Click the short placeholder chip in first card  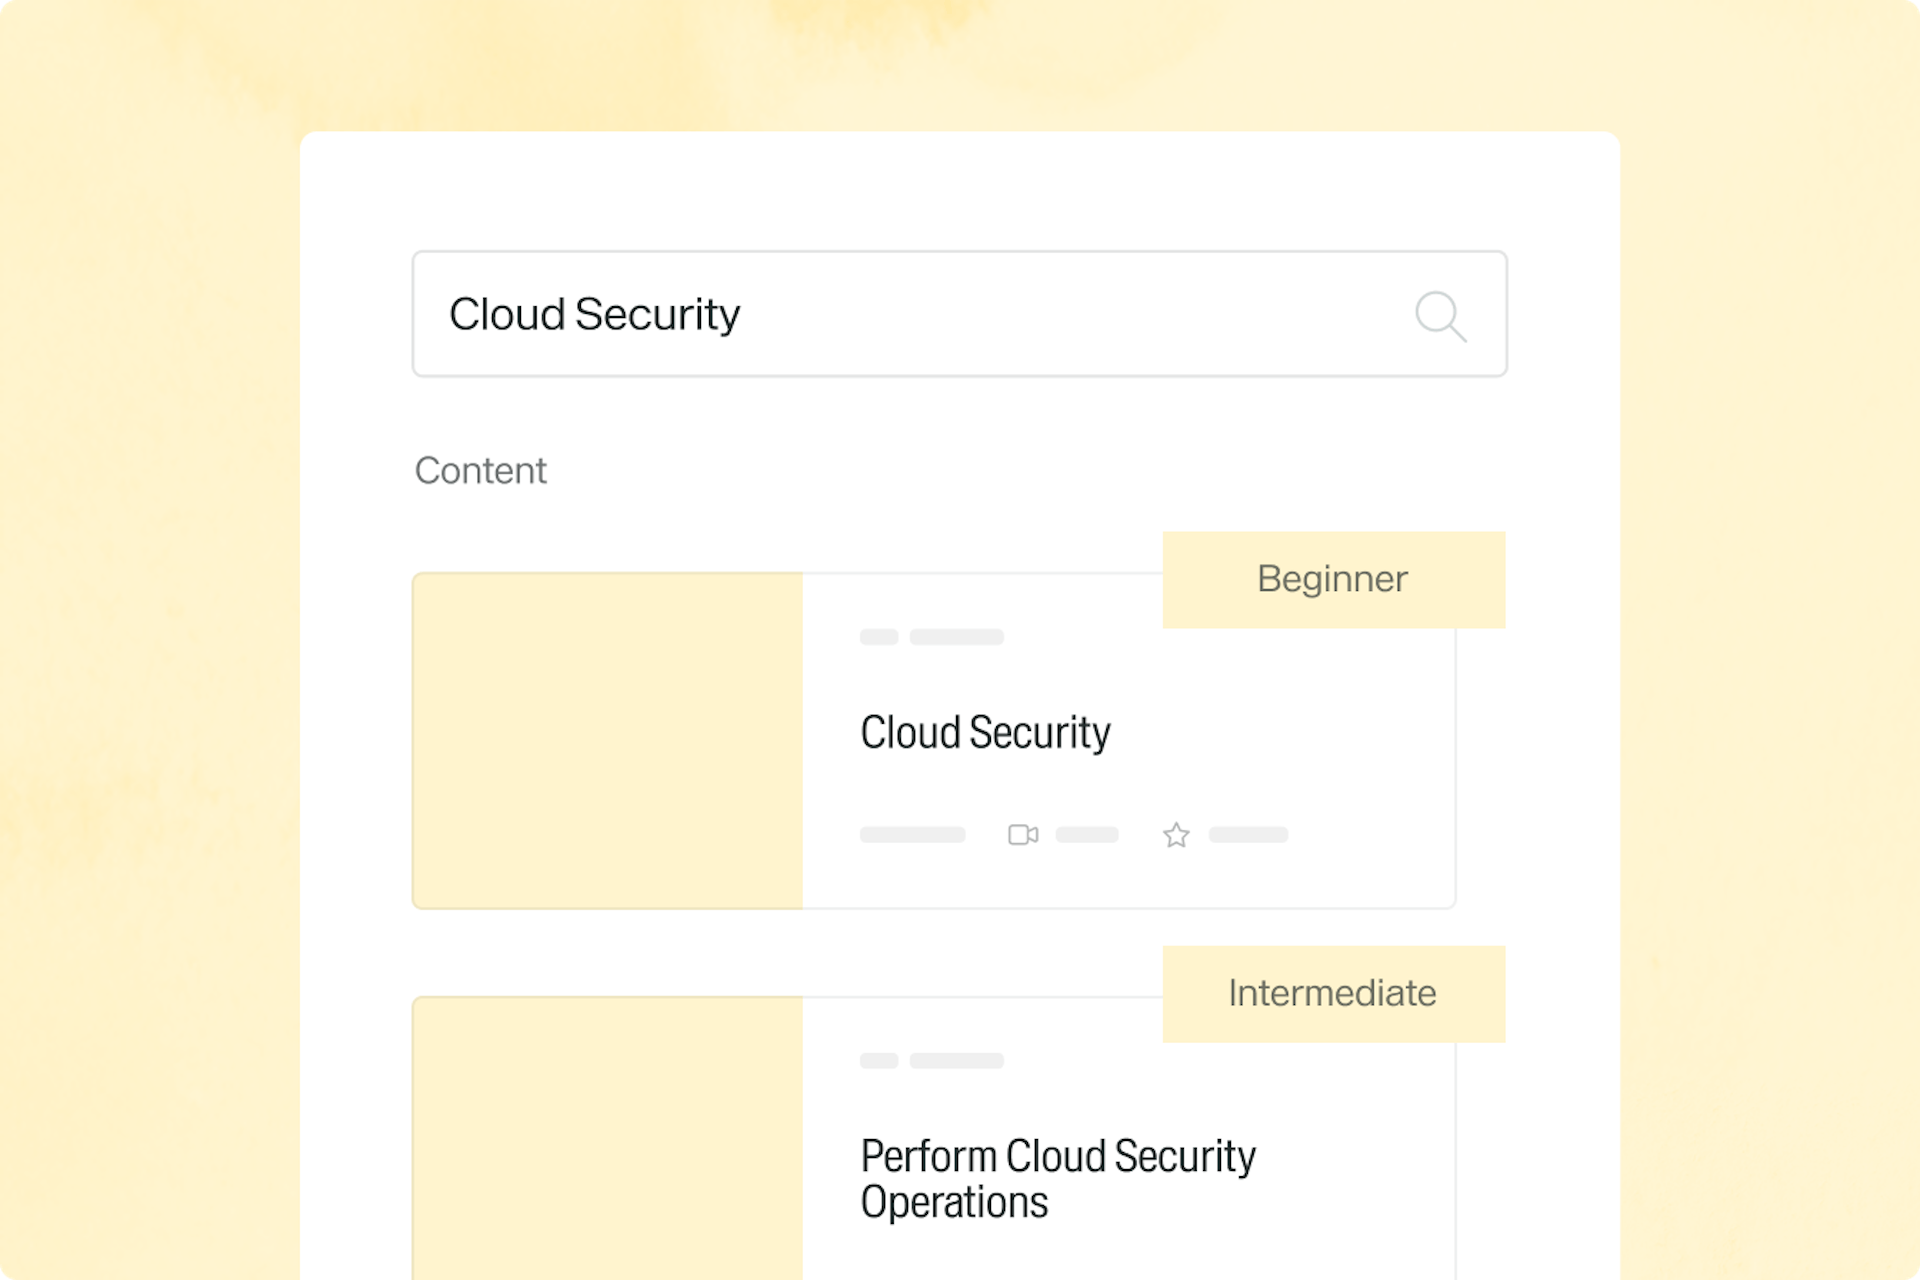[879, 637]
